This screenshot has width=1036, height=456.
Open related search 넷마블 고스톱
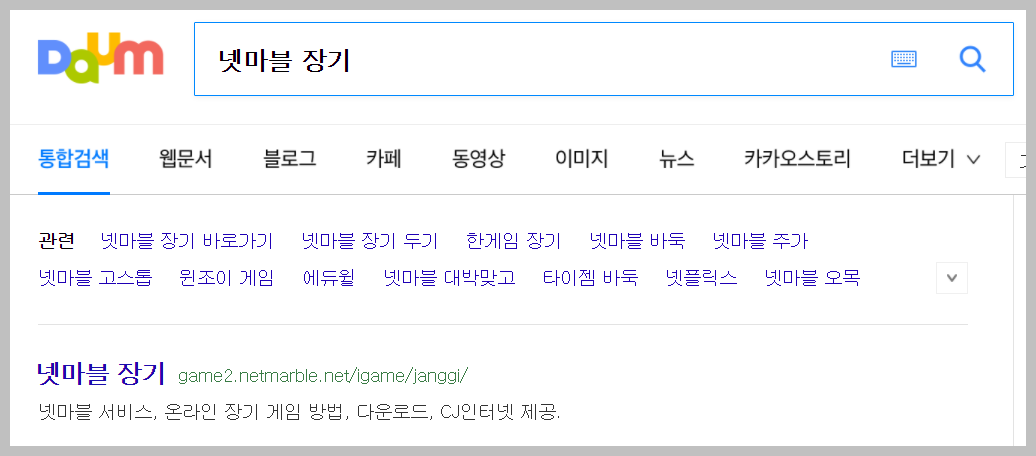point(95,278)
